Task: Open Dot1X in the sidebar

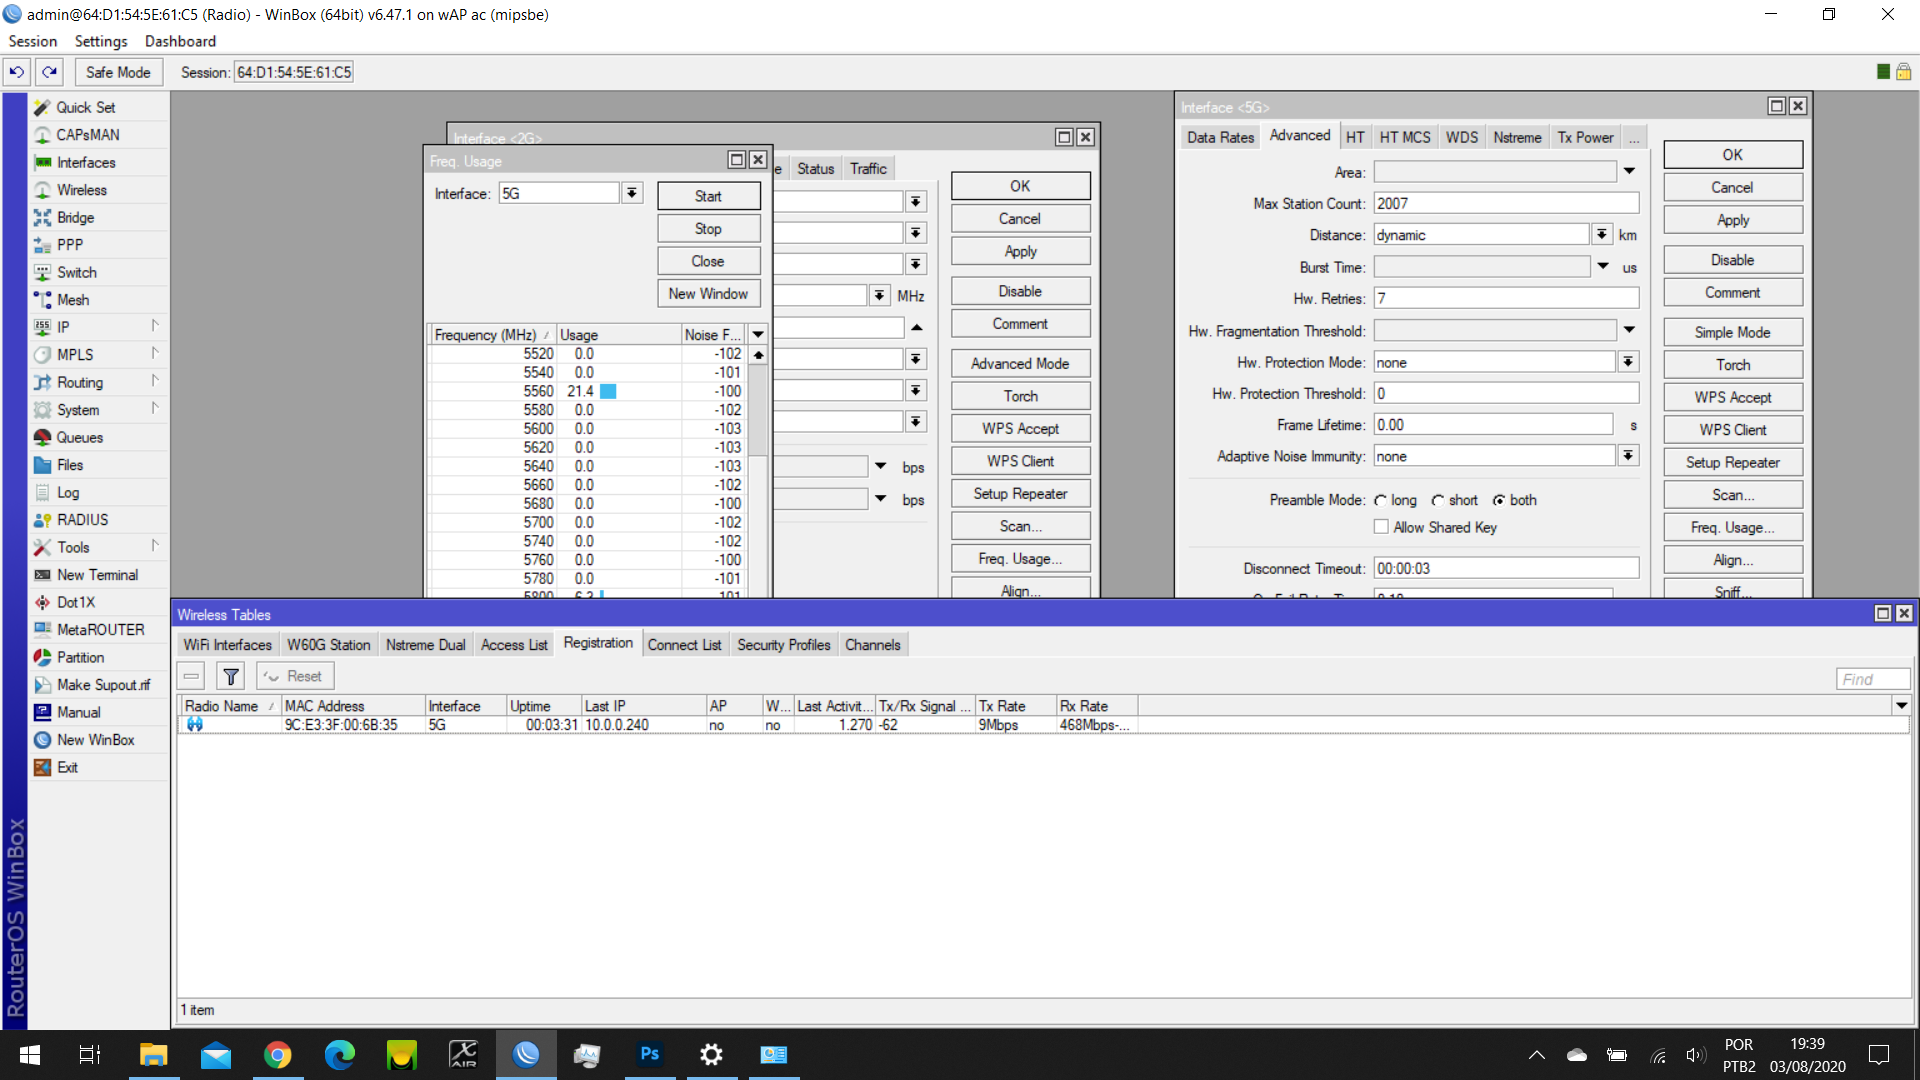Action: pos(76,602)
